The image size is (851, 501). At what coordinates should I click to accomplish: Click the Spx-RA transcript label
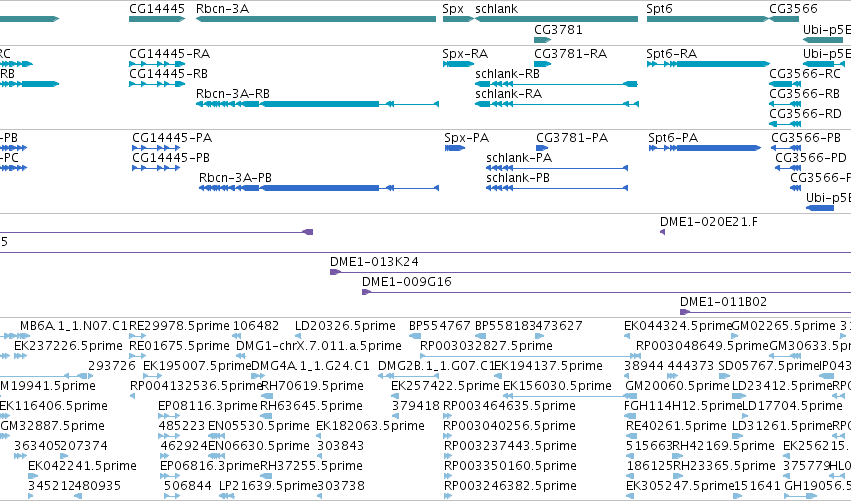465,54
